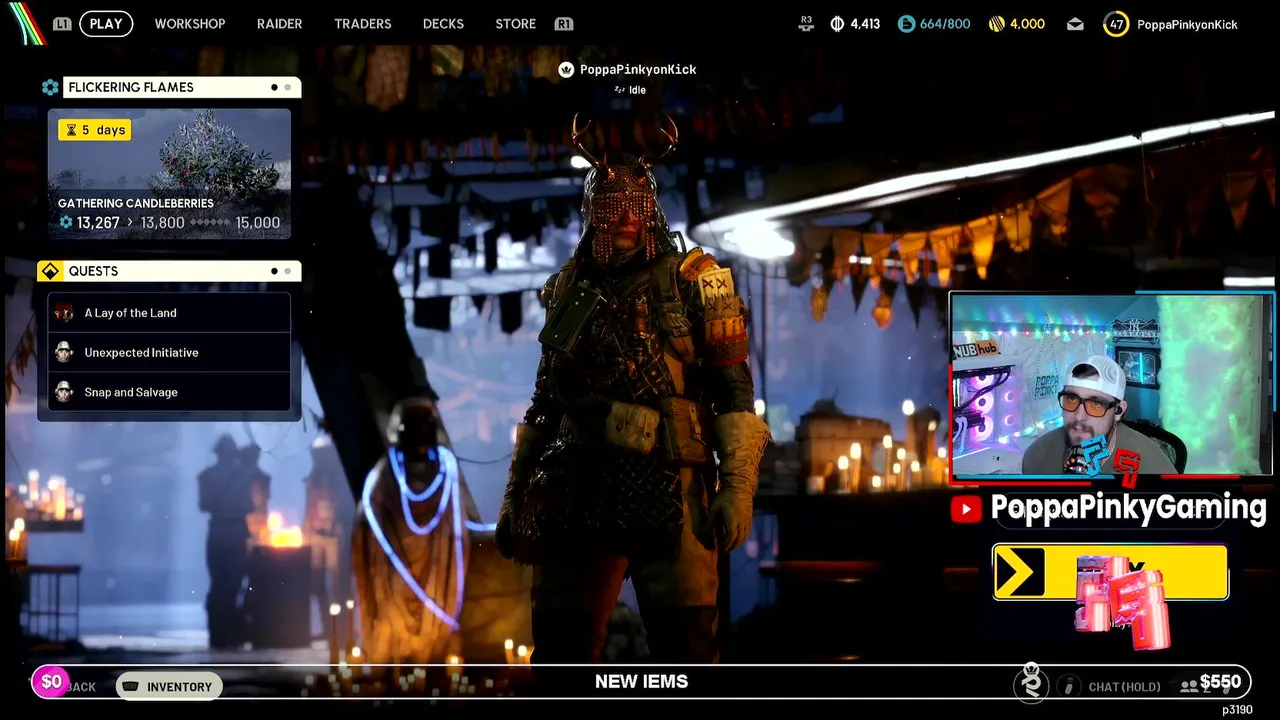The image size is (1280, 720).
Task: Open the STORE tab
Action: [516, 24]
